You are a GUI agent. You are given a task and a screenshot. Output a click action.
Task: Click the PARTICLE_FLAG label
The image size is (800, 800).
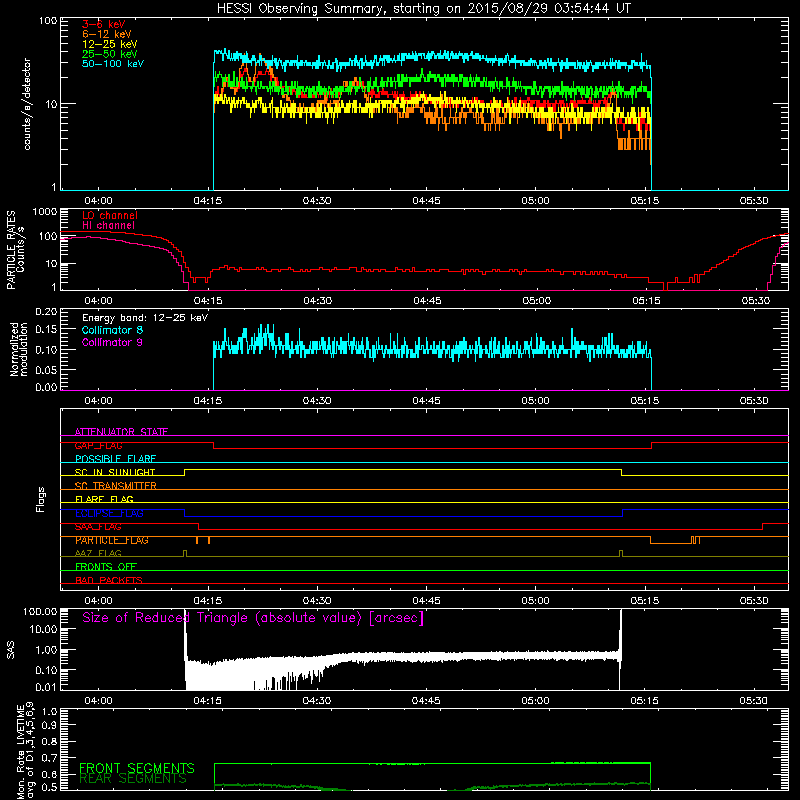[x=112, y=540]
